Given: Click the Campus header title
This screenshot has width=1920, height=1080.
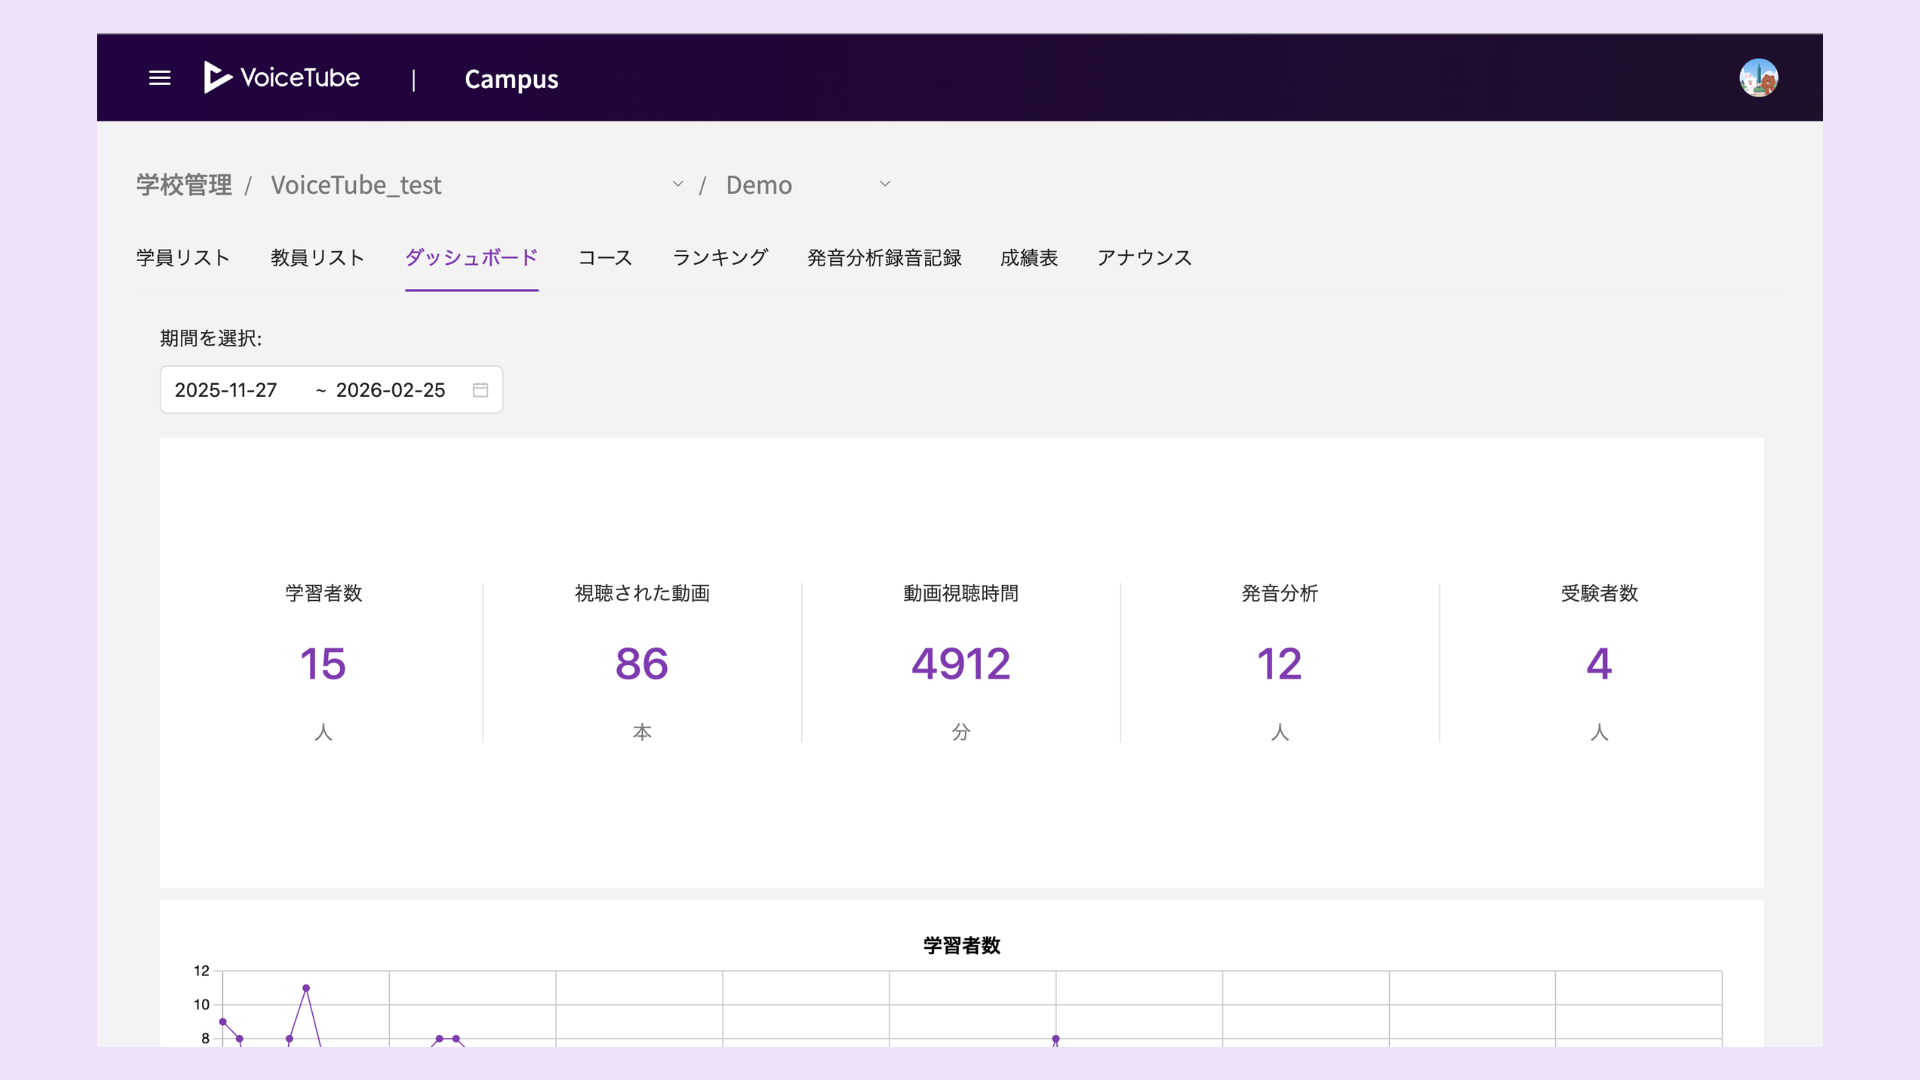Looking at the screenshot, I should point(511,79).
